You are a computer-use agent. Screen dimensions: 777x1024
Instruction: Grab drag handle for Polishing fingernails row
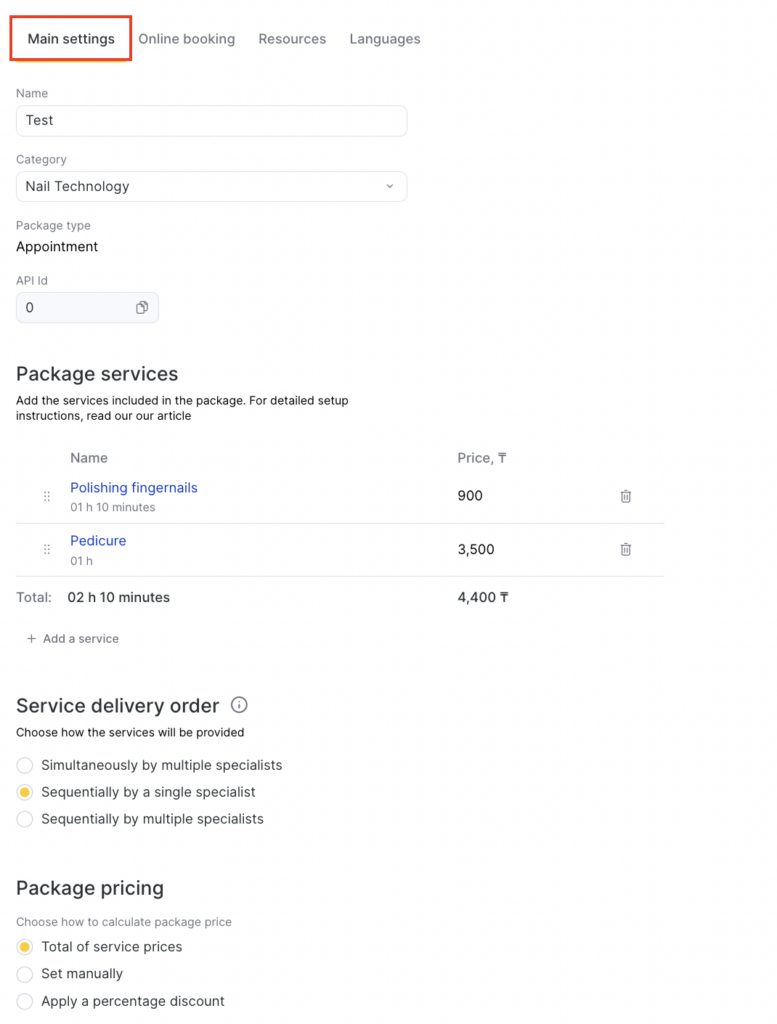coord(47,496)
